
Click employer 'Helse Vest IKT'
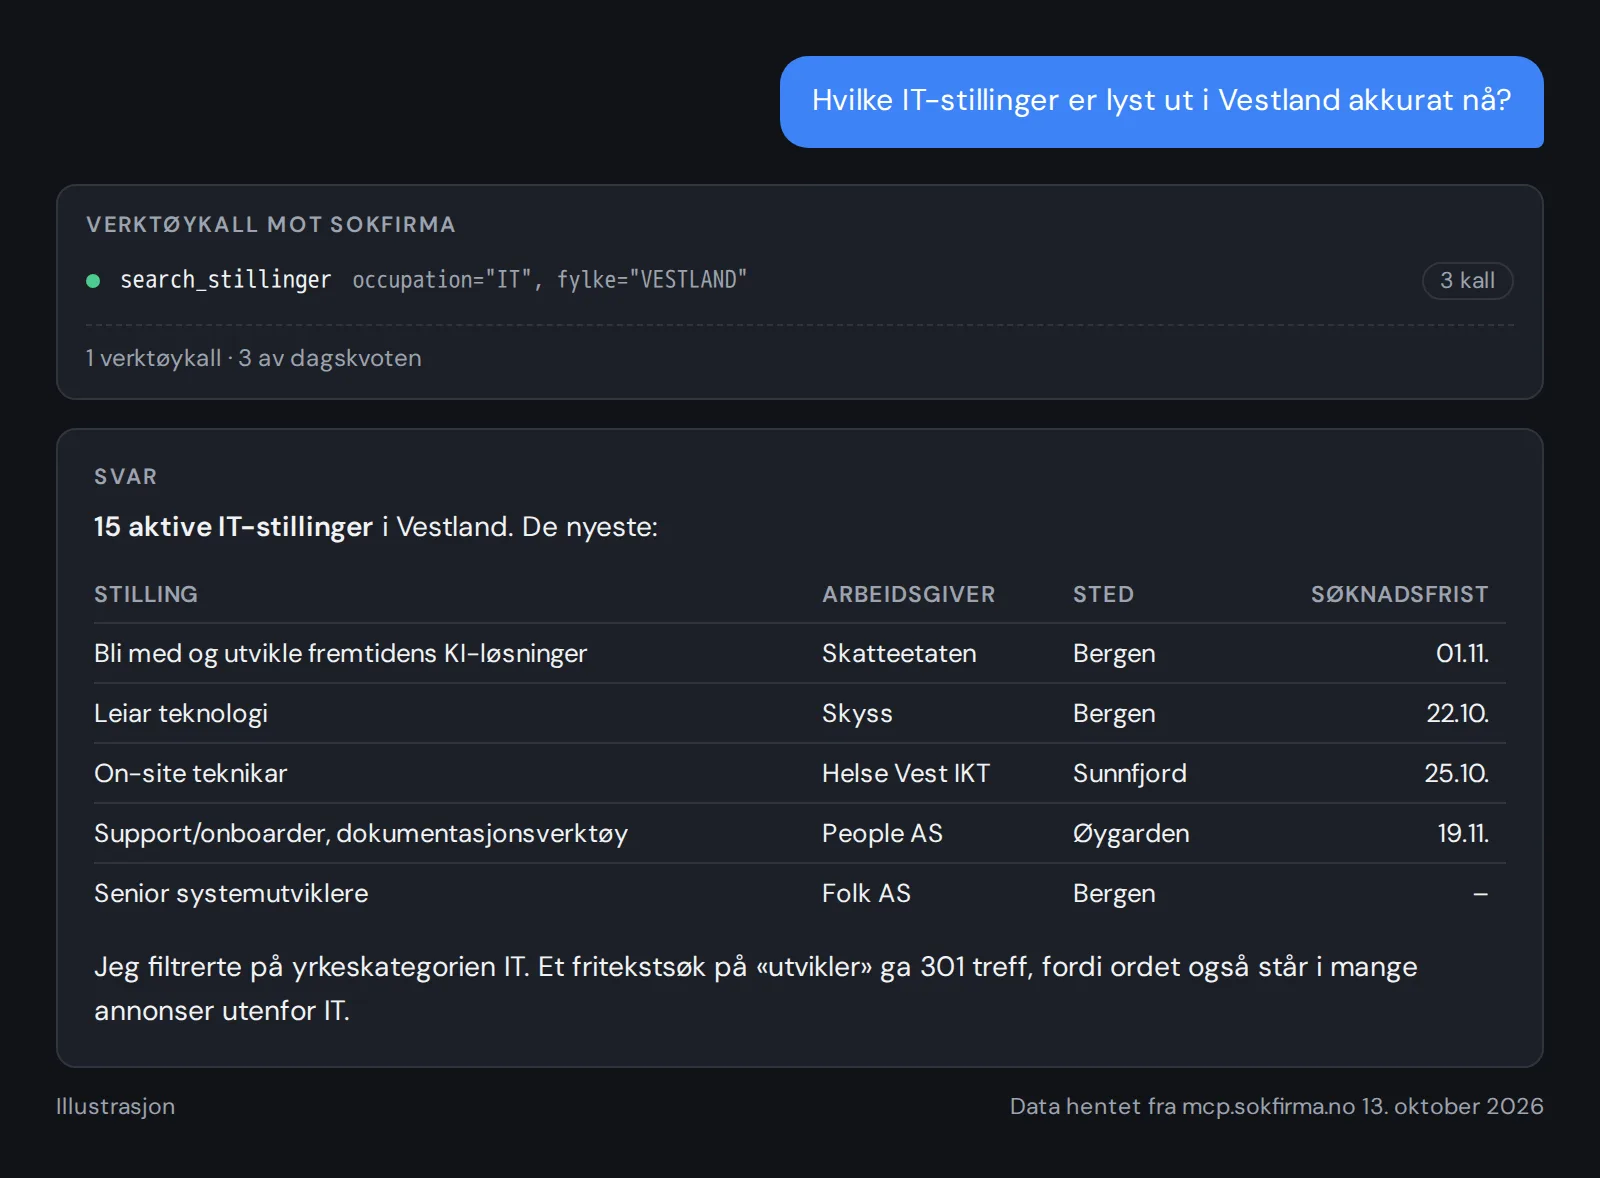(905, 773)
